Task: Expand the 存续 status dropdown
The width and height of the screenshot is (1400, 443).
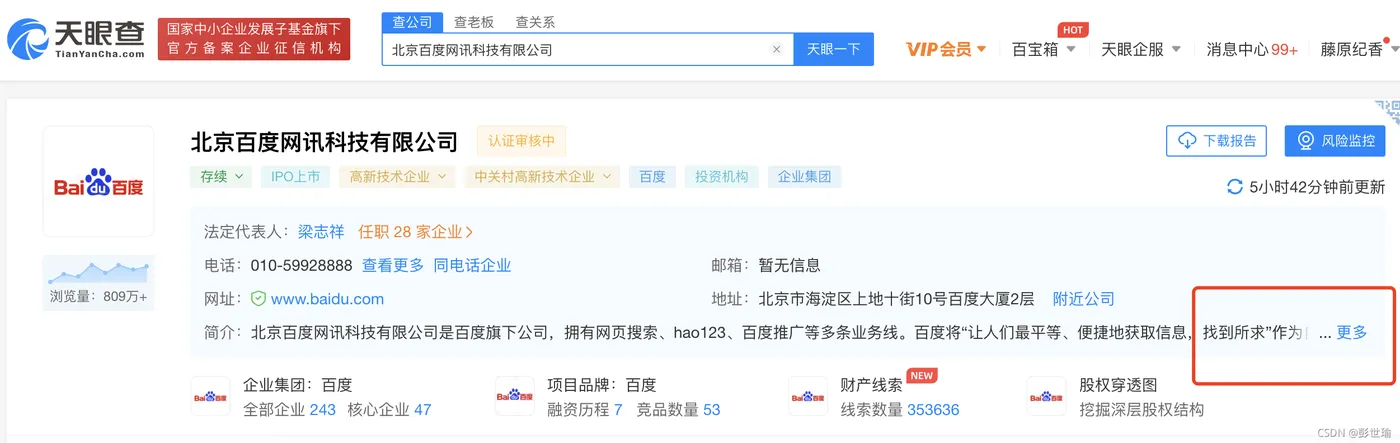Action: click(221, 177)
